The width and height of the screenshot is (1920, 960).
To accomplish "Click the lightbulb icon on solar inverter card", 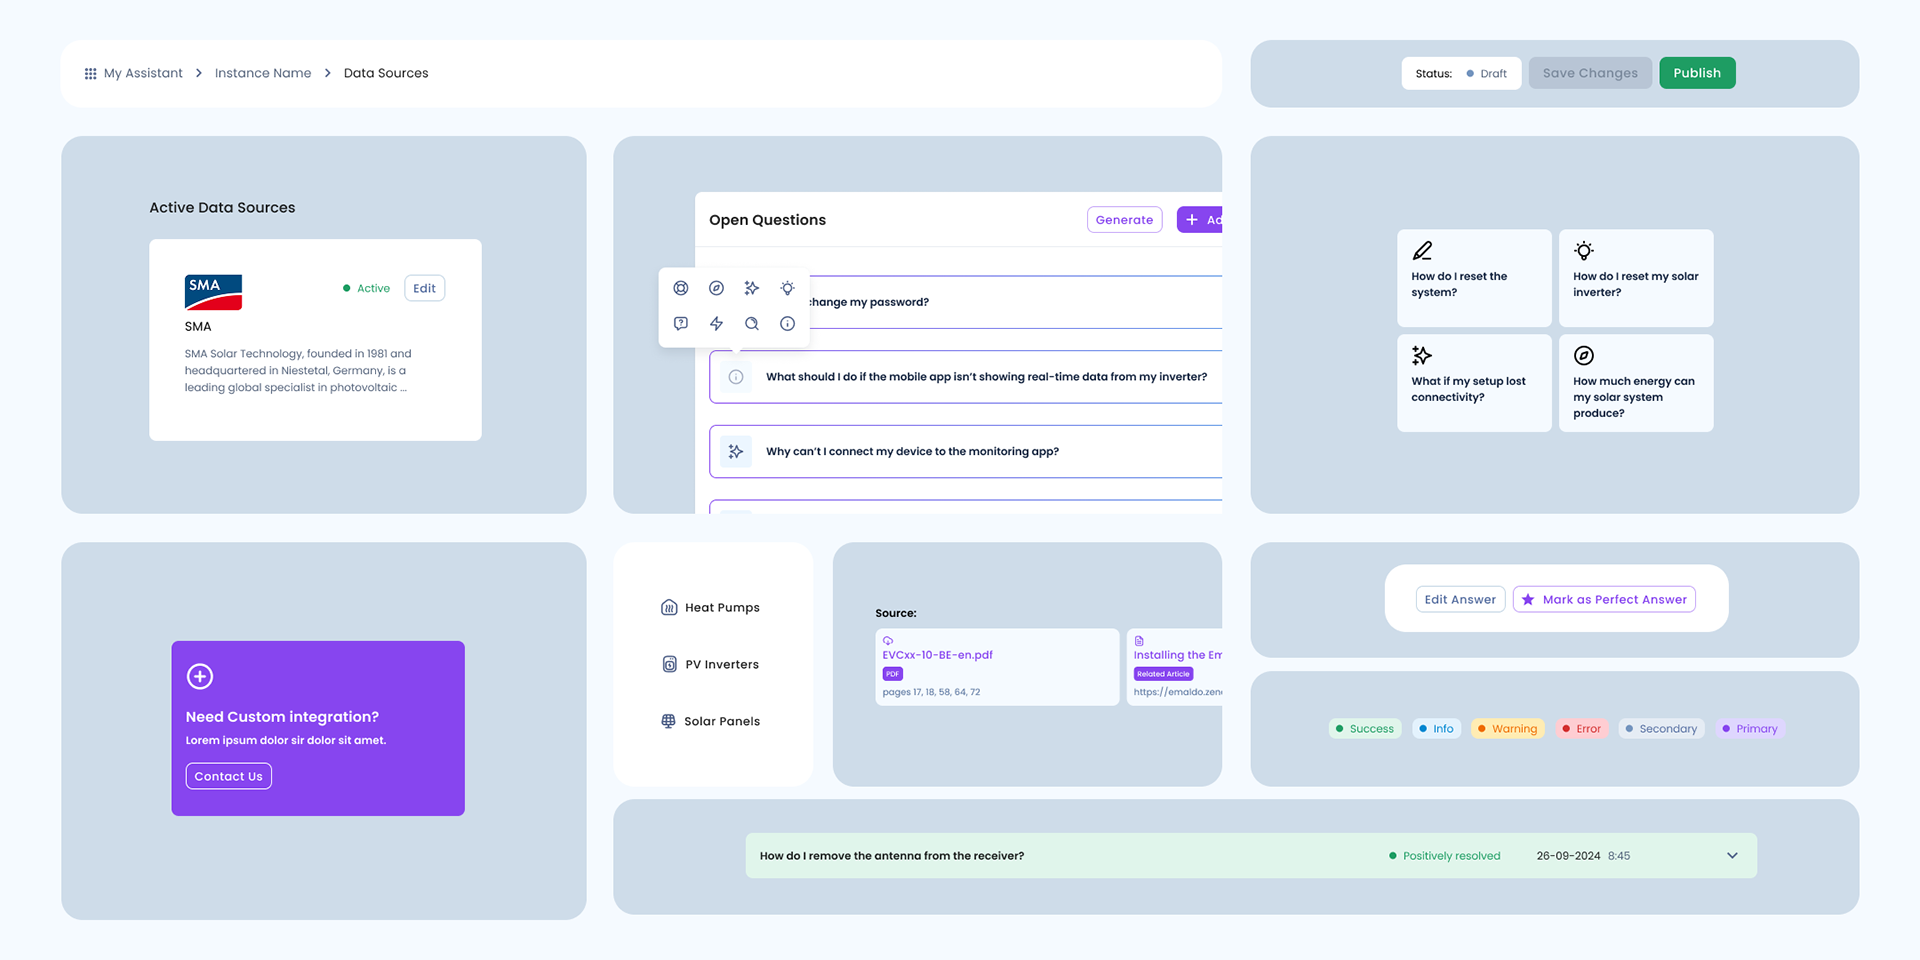I will point(1584,251).
